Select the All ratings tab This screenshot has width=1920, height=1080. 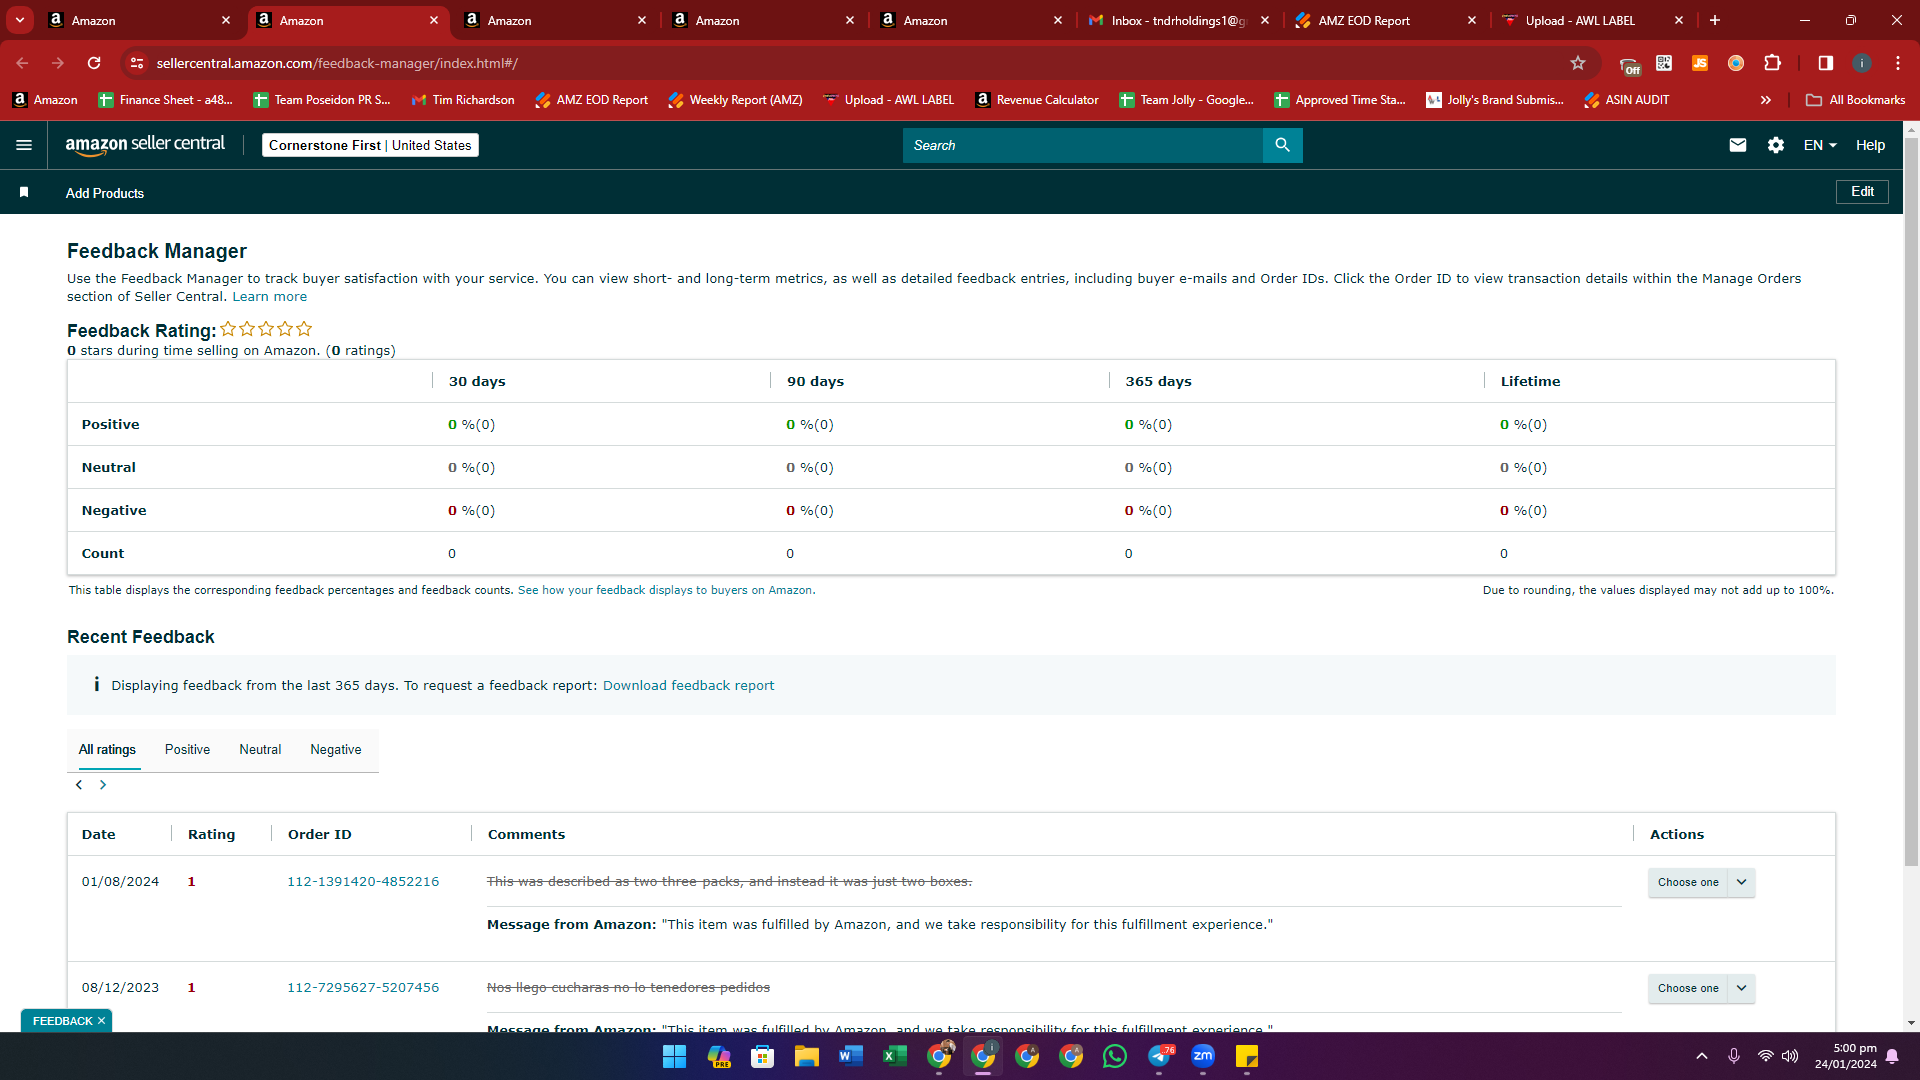[x=107, y=749]
